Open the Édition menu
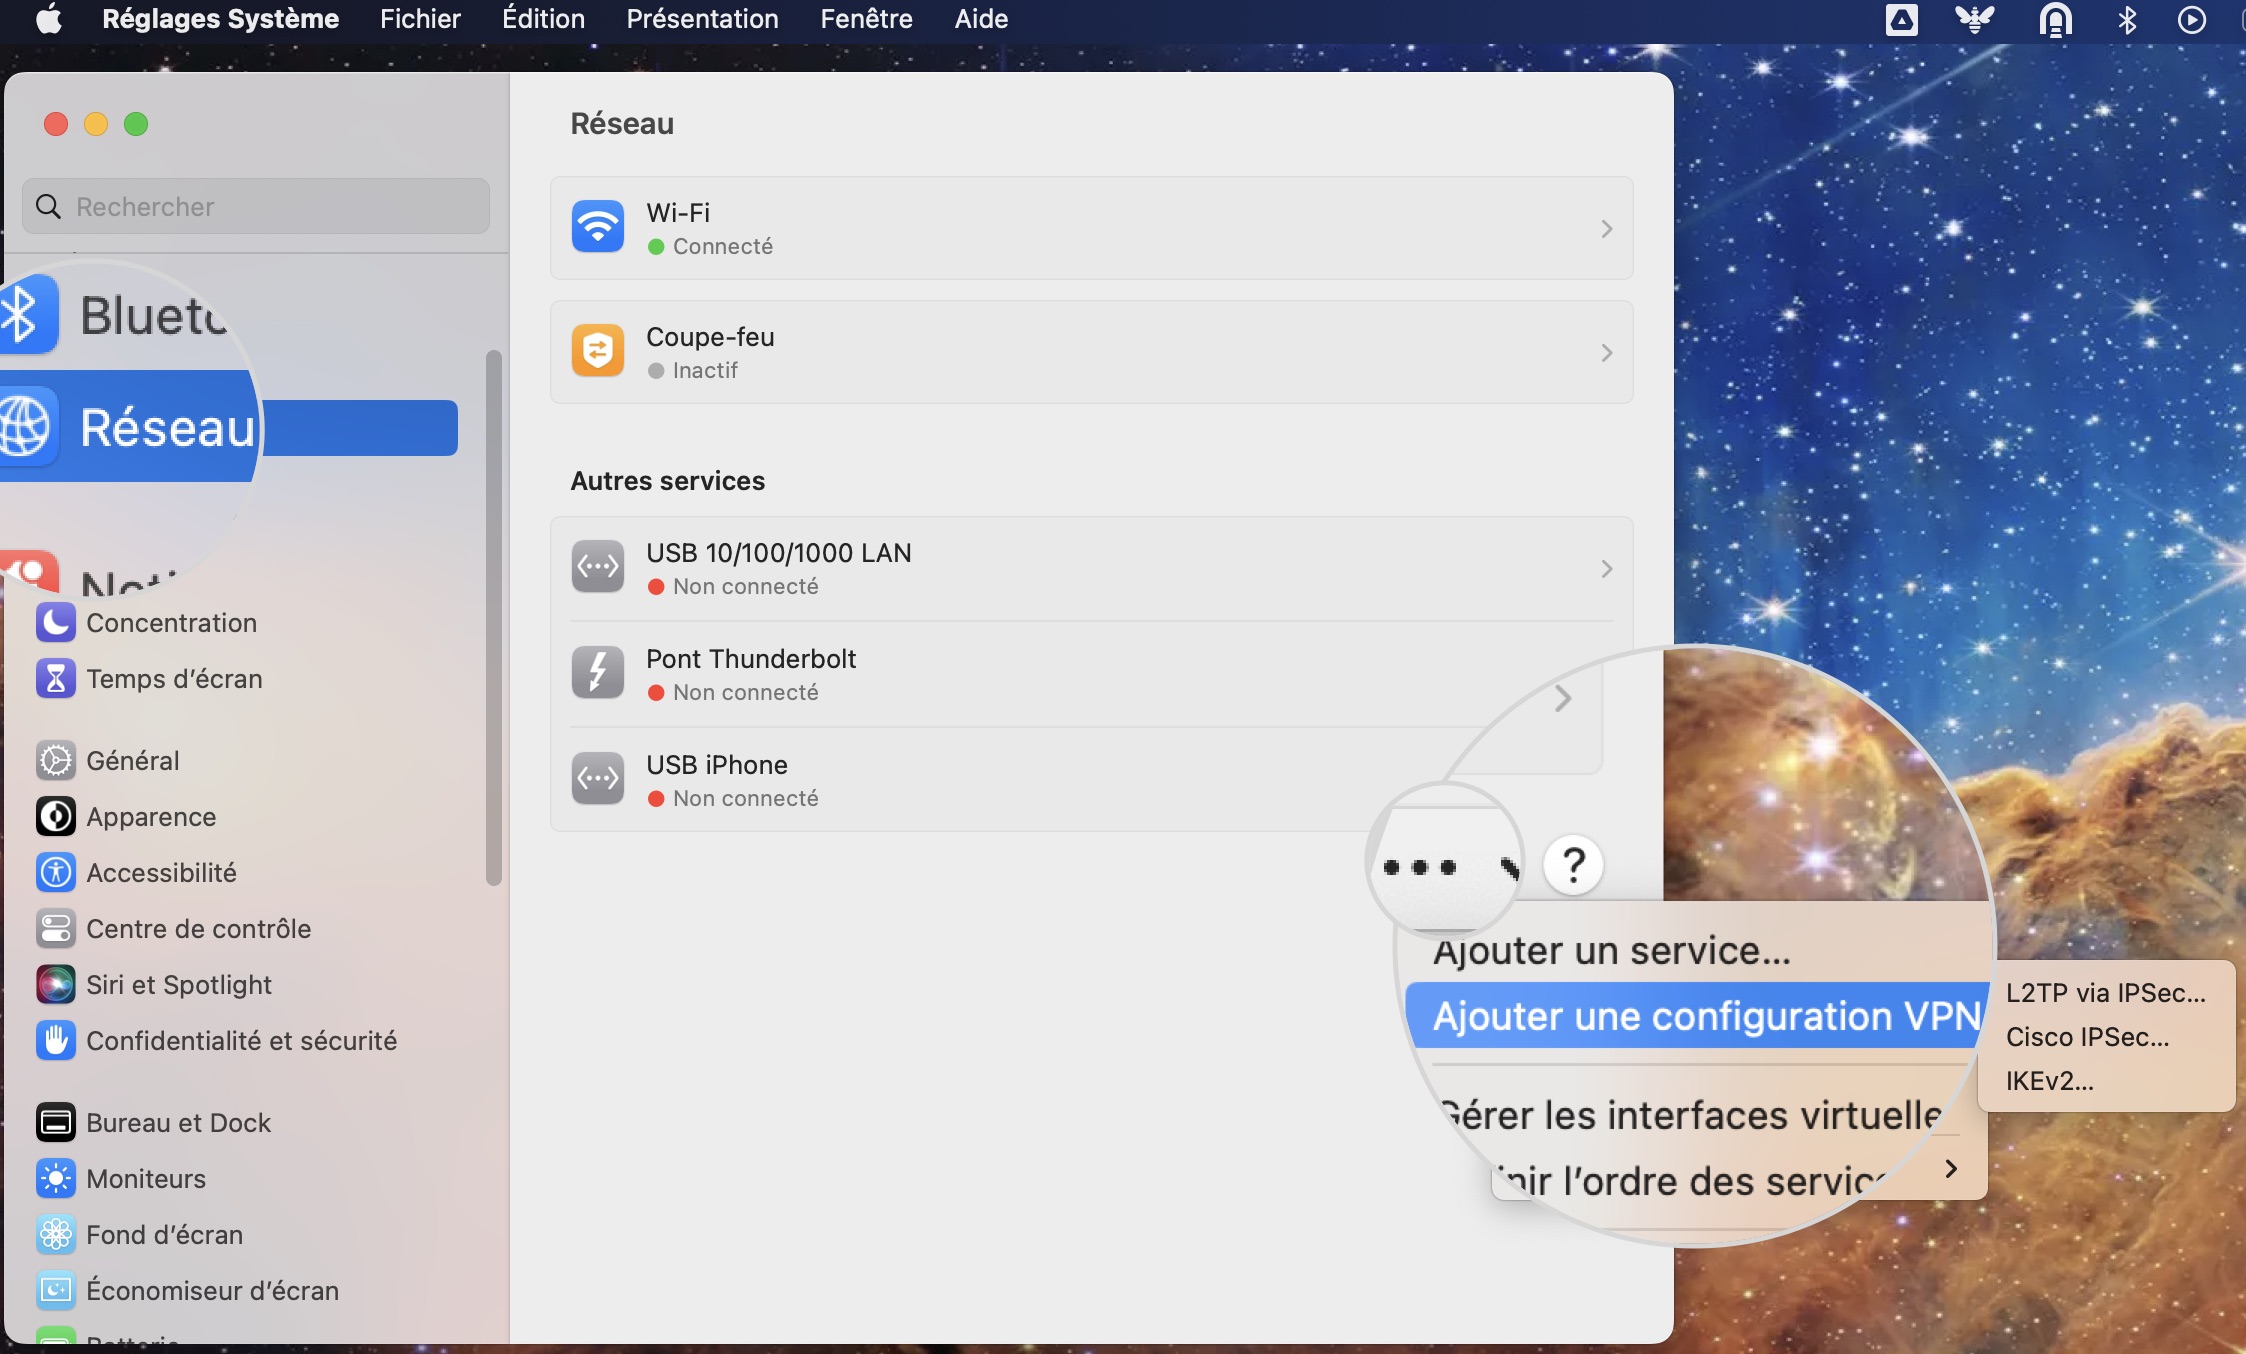2246x1354 pixels. [543, 19]
